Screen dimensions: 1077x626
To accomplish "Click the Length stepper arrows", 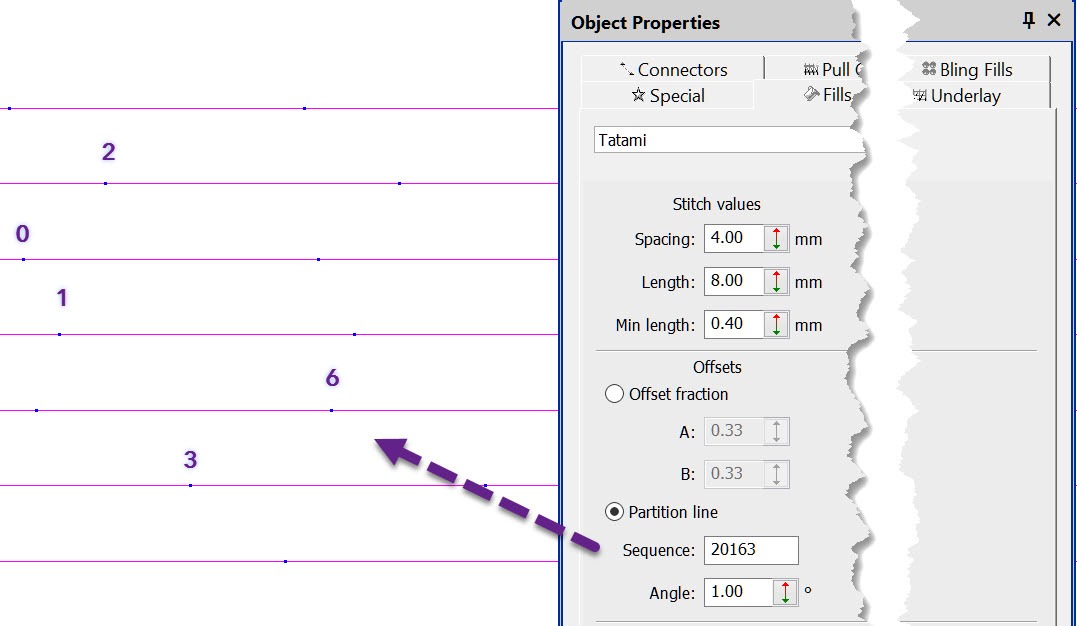I will pos(776,282).
